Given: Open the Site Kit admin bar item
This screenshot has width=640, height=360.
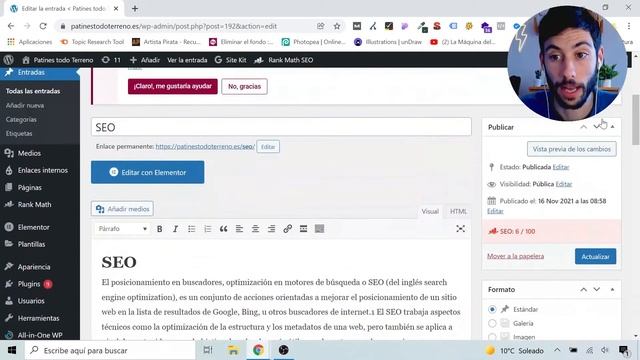Looking at the screenshot, I should (x=231, y=60).
